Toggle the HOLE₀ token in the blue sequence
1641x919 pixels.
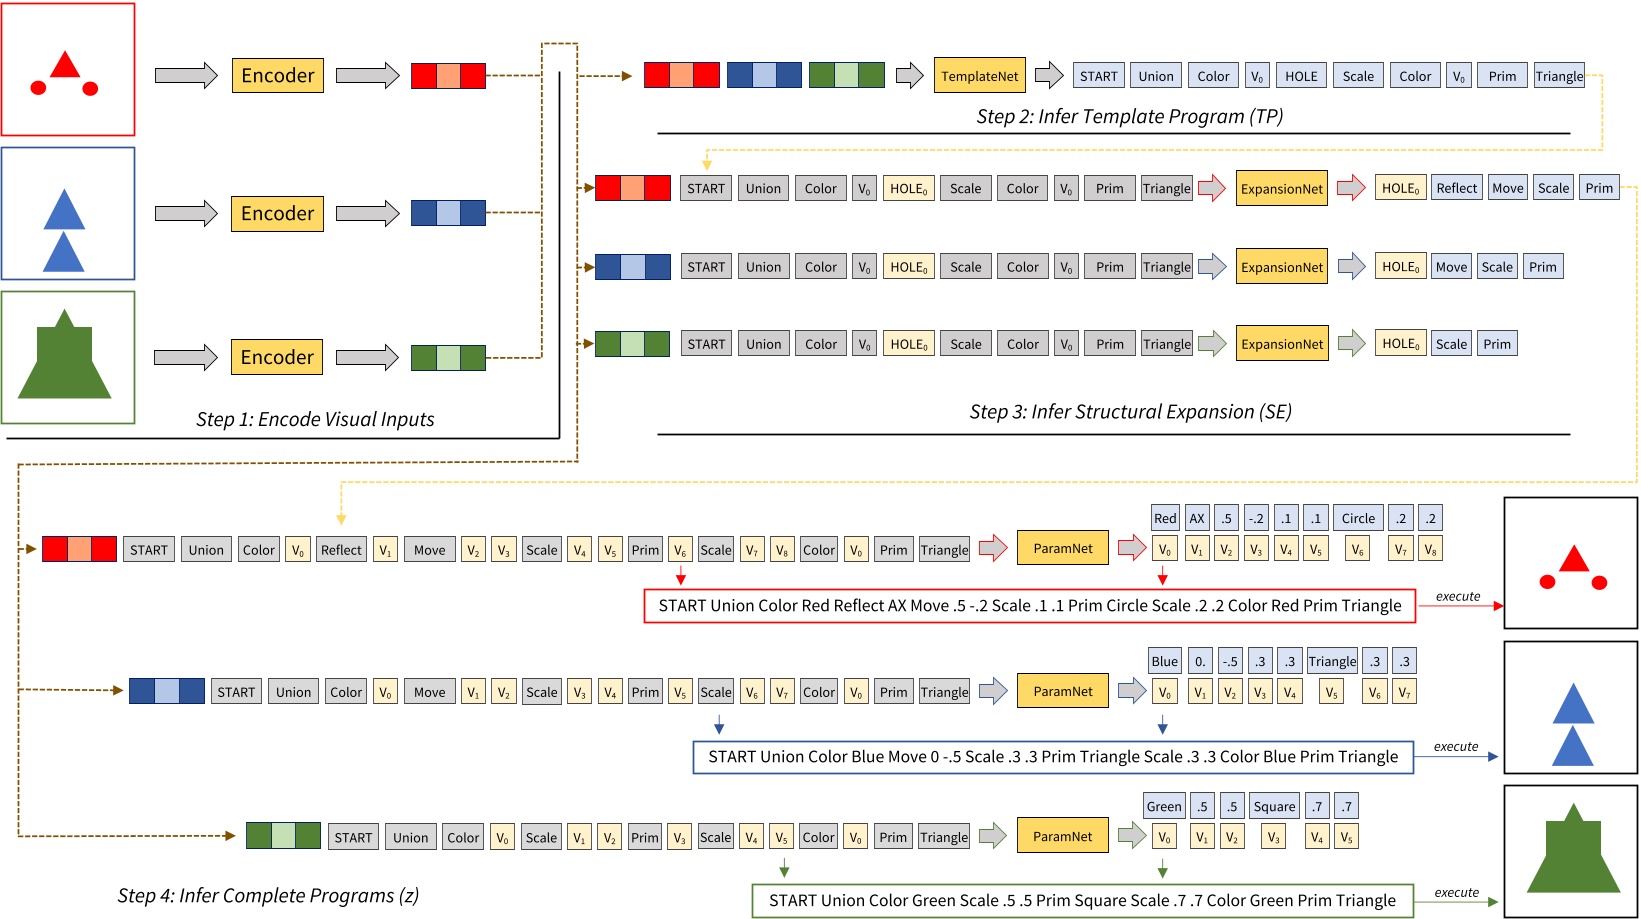(906, 266)
